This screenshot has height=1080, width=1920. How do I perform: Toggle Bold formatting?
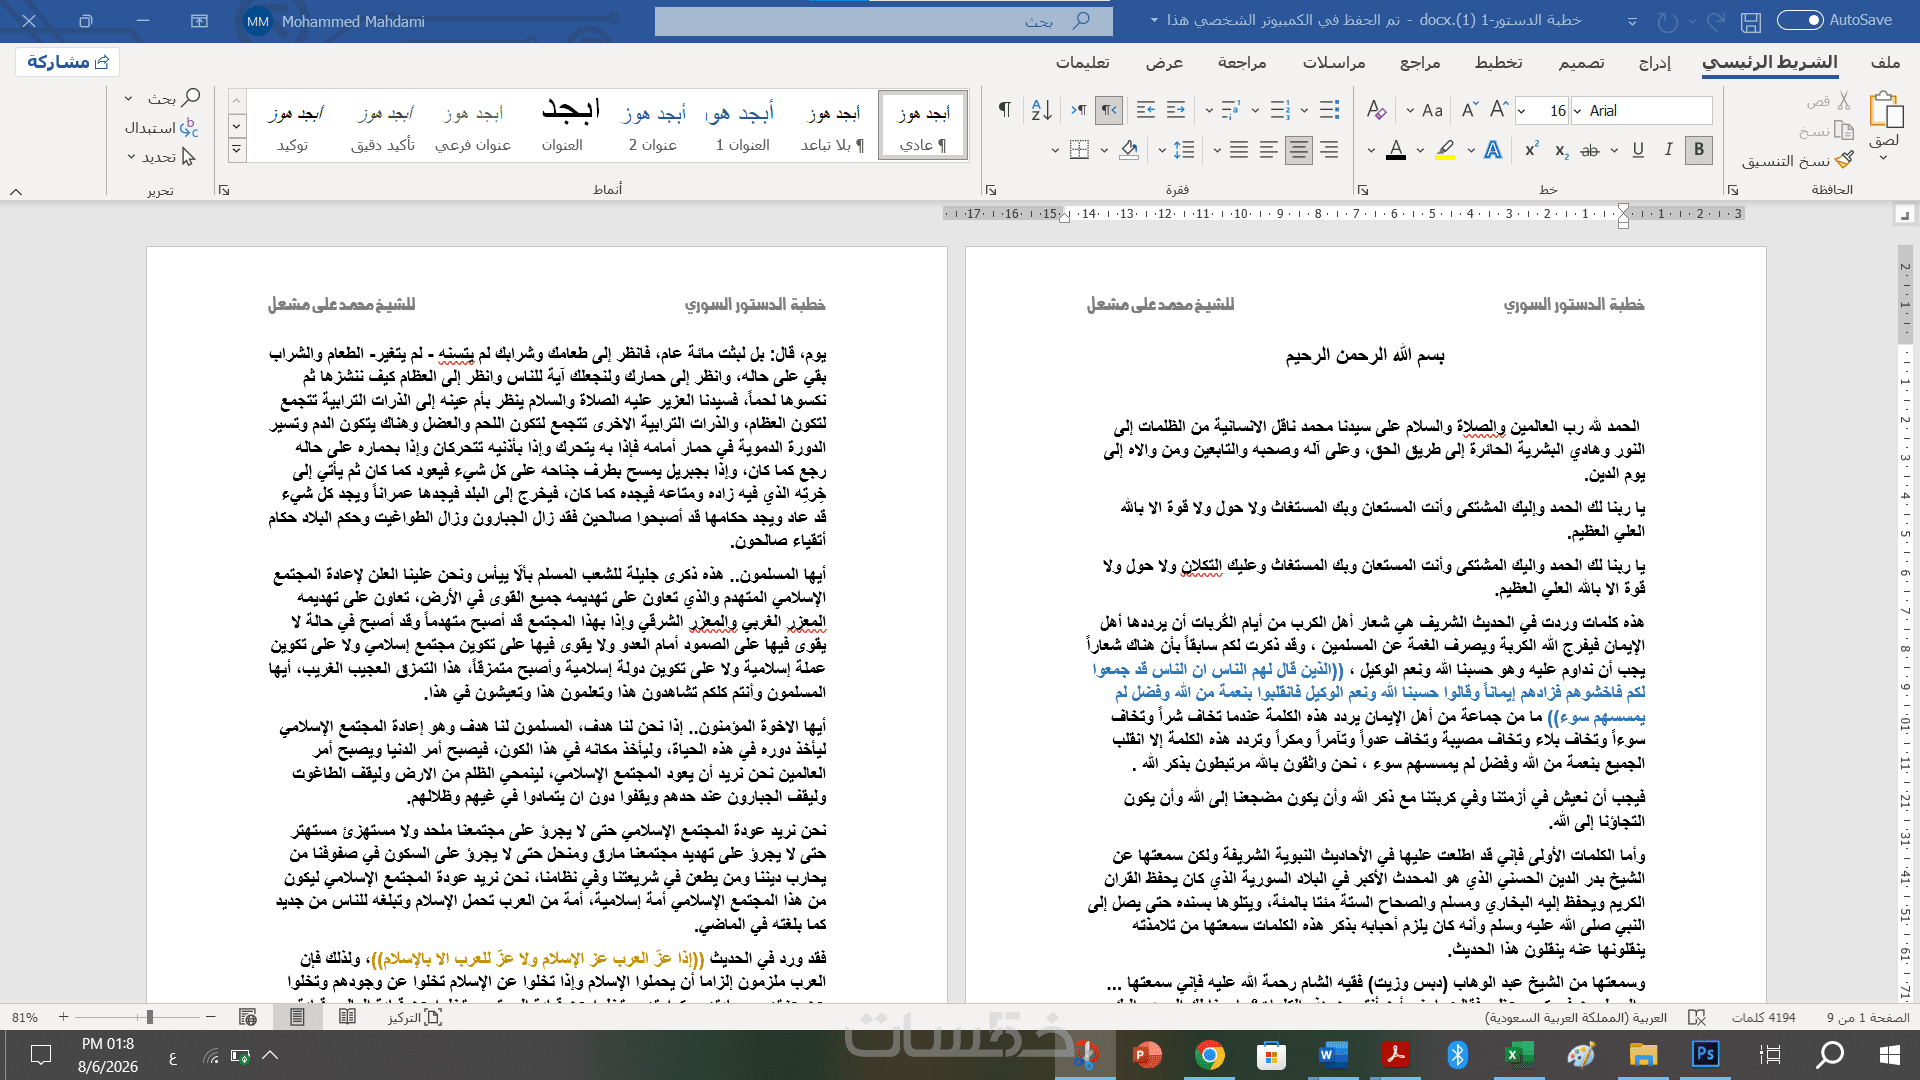pyautogui.click(x=1698, y=150)
